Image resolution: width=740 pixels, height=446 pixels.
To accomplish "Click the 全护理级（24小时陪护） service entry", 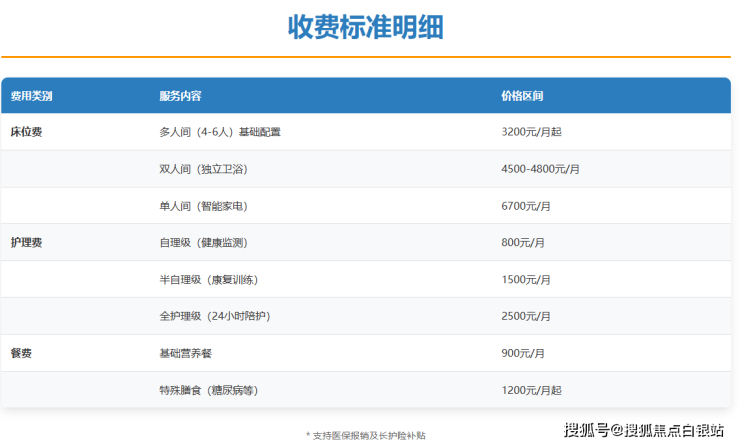I will pyautogui.click(x=214, y=317).
